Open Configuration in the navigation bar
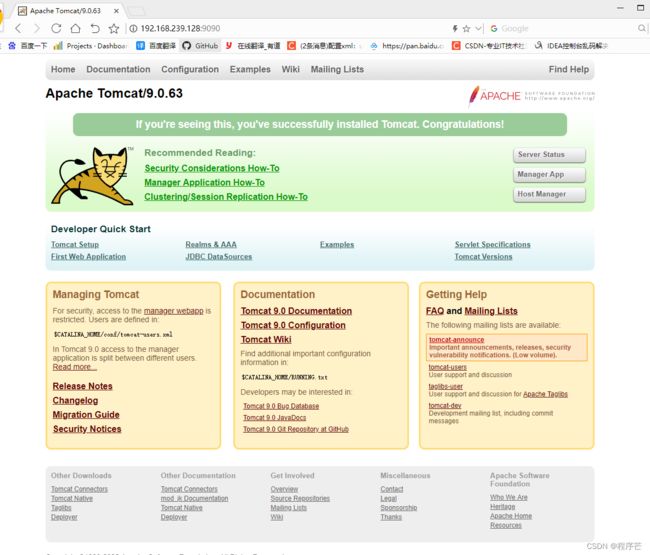 click(190, 69)
